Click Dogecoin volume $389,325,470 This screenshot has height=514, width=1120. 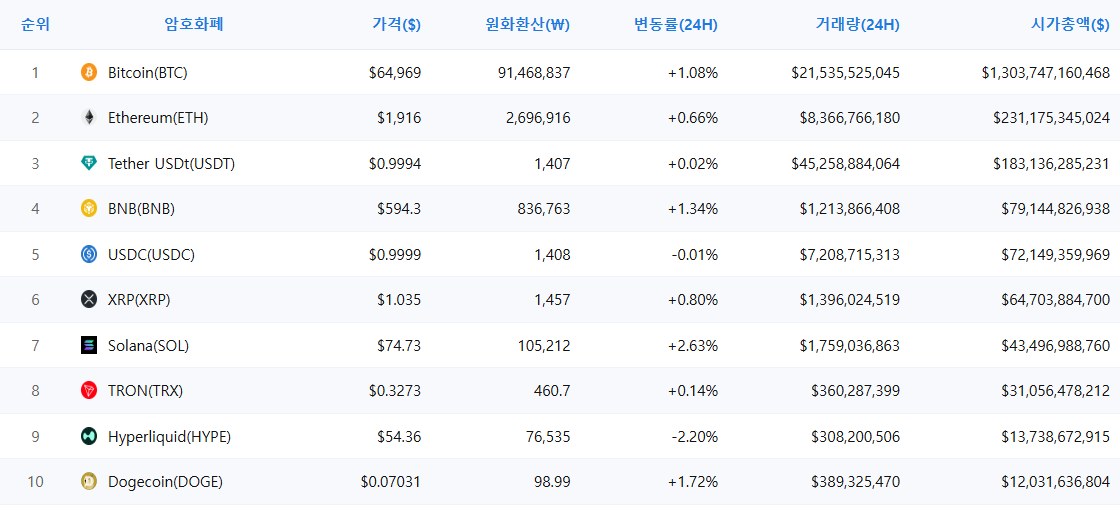[x=856, y=482]
